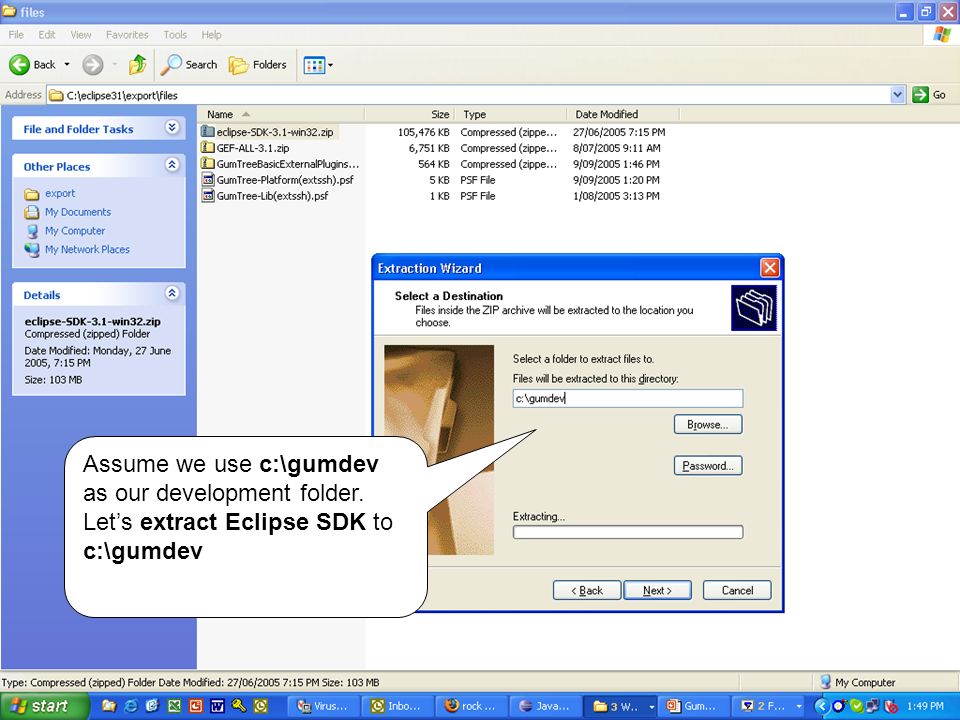This screenshot has height=720, width=960.
Task: Collapse the Other Places panel
Action: 172,165
